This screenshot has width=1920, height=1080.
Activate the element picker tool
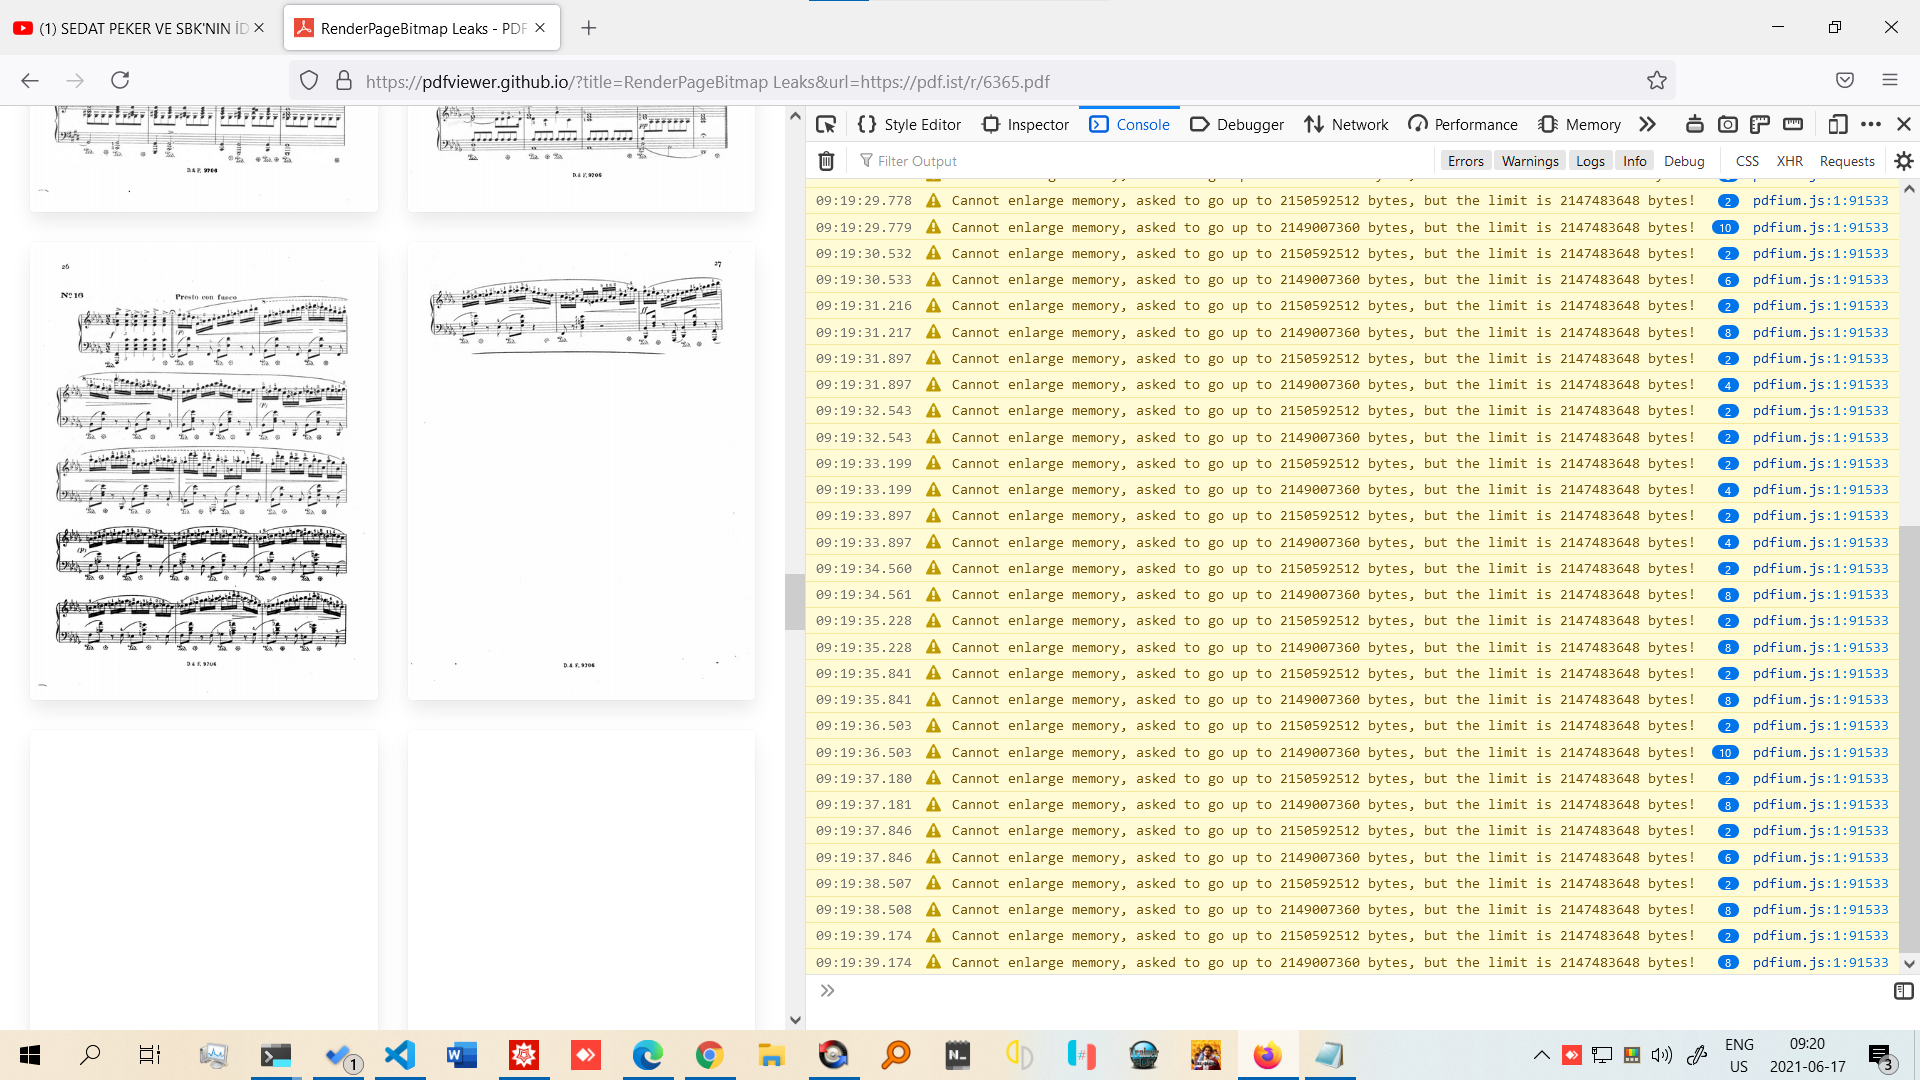826,124
